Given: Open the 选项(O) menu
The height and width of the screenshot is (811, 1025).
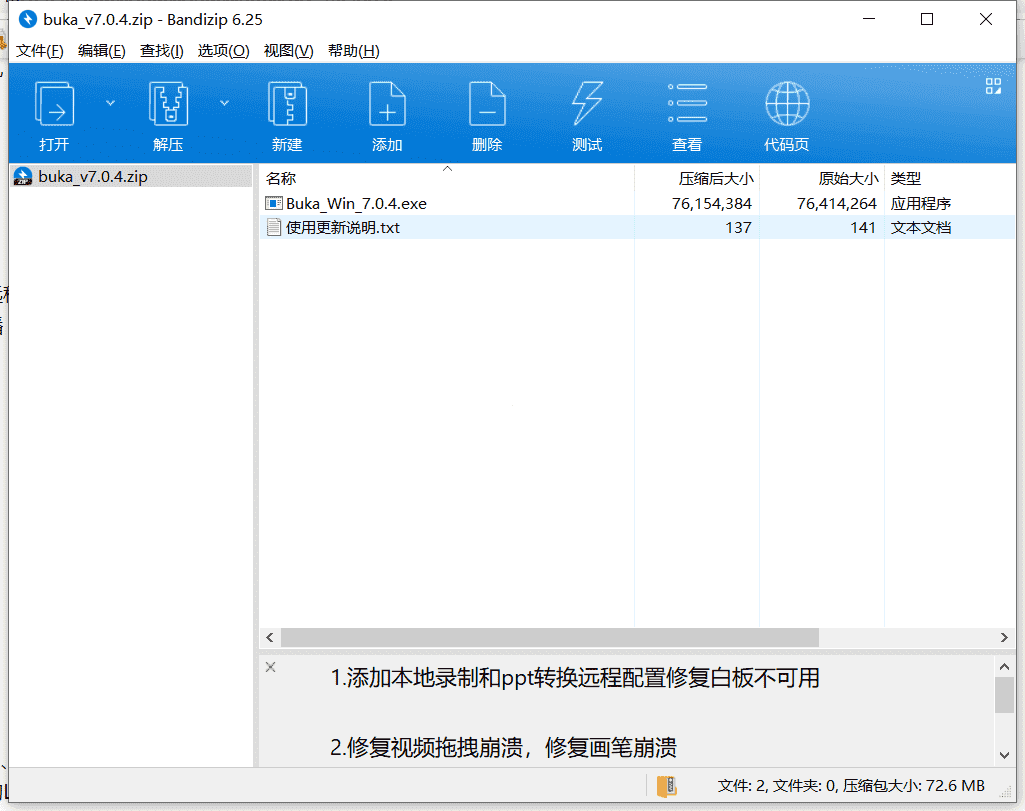Looking at the screenshot, I should (x=224, y=51).
